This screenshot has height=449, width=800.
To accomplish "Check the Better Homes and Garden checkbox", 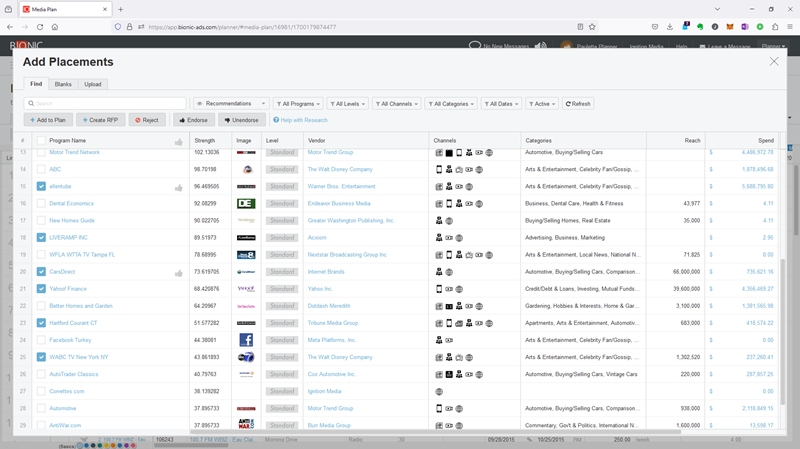I will click(x=41, y=306).
